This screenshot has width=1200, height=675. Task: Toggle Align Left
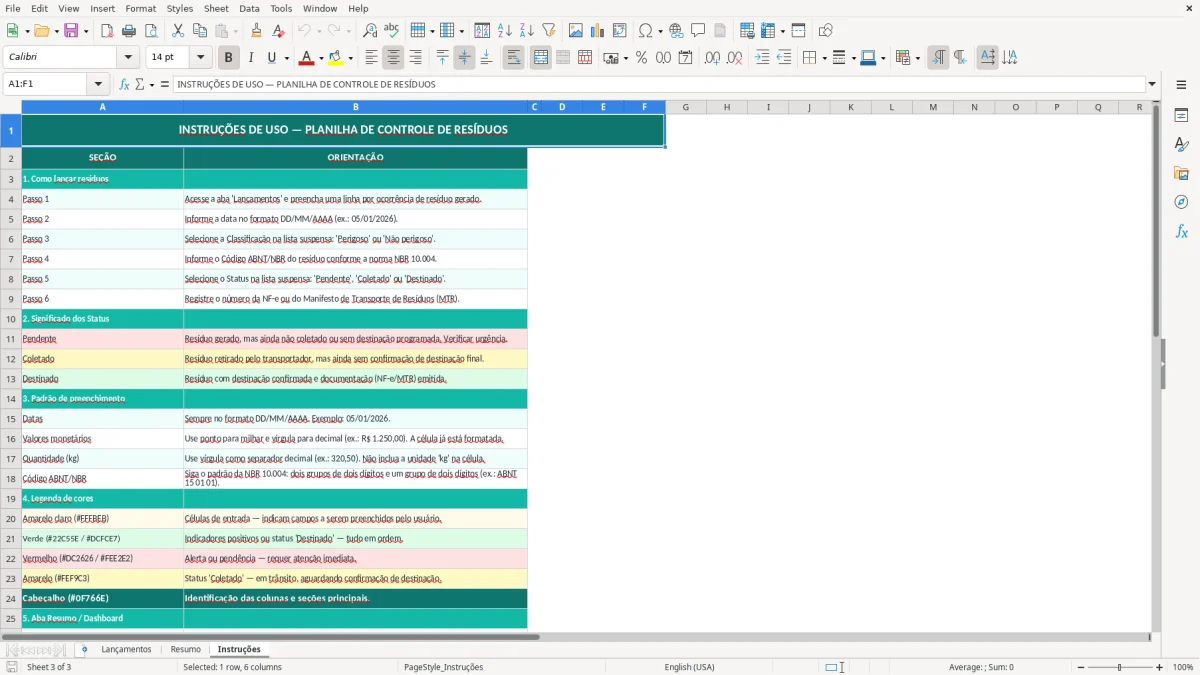[371, 58]
